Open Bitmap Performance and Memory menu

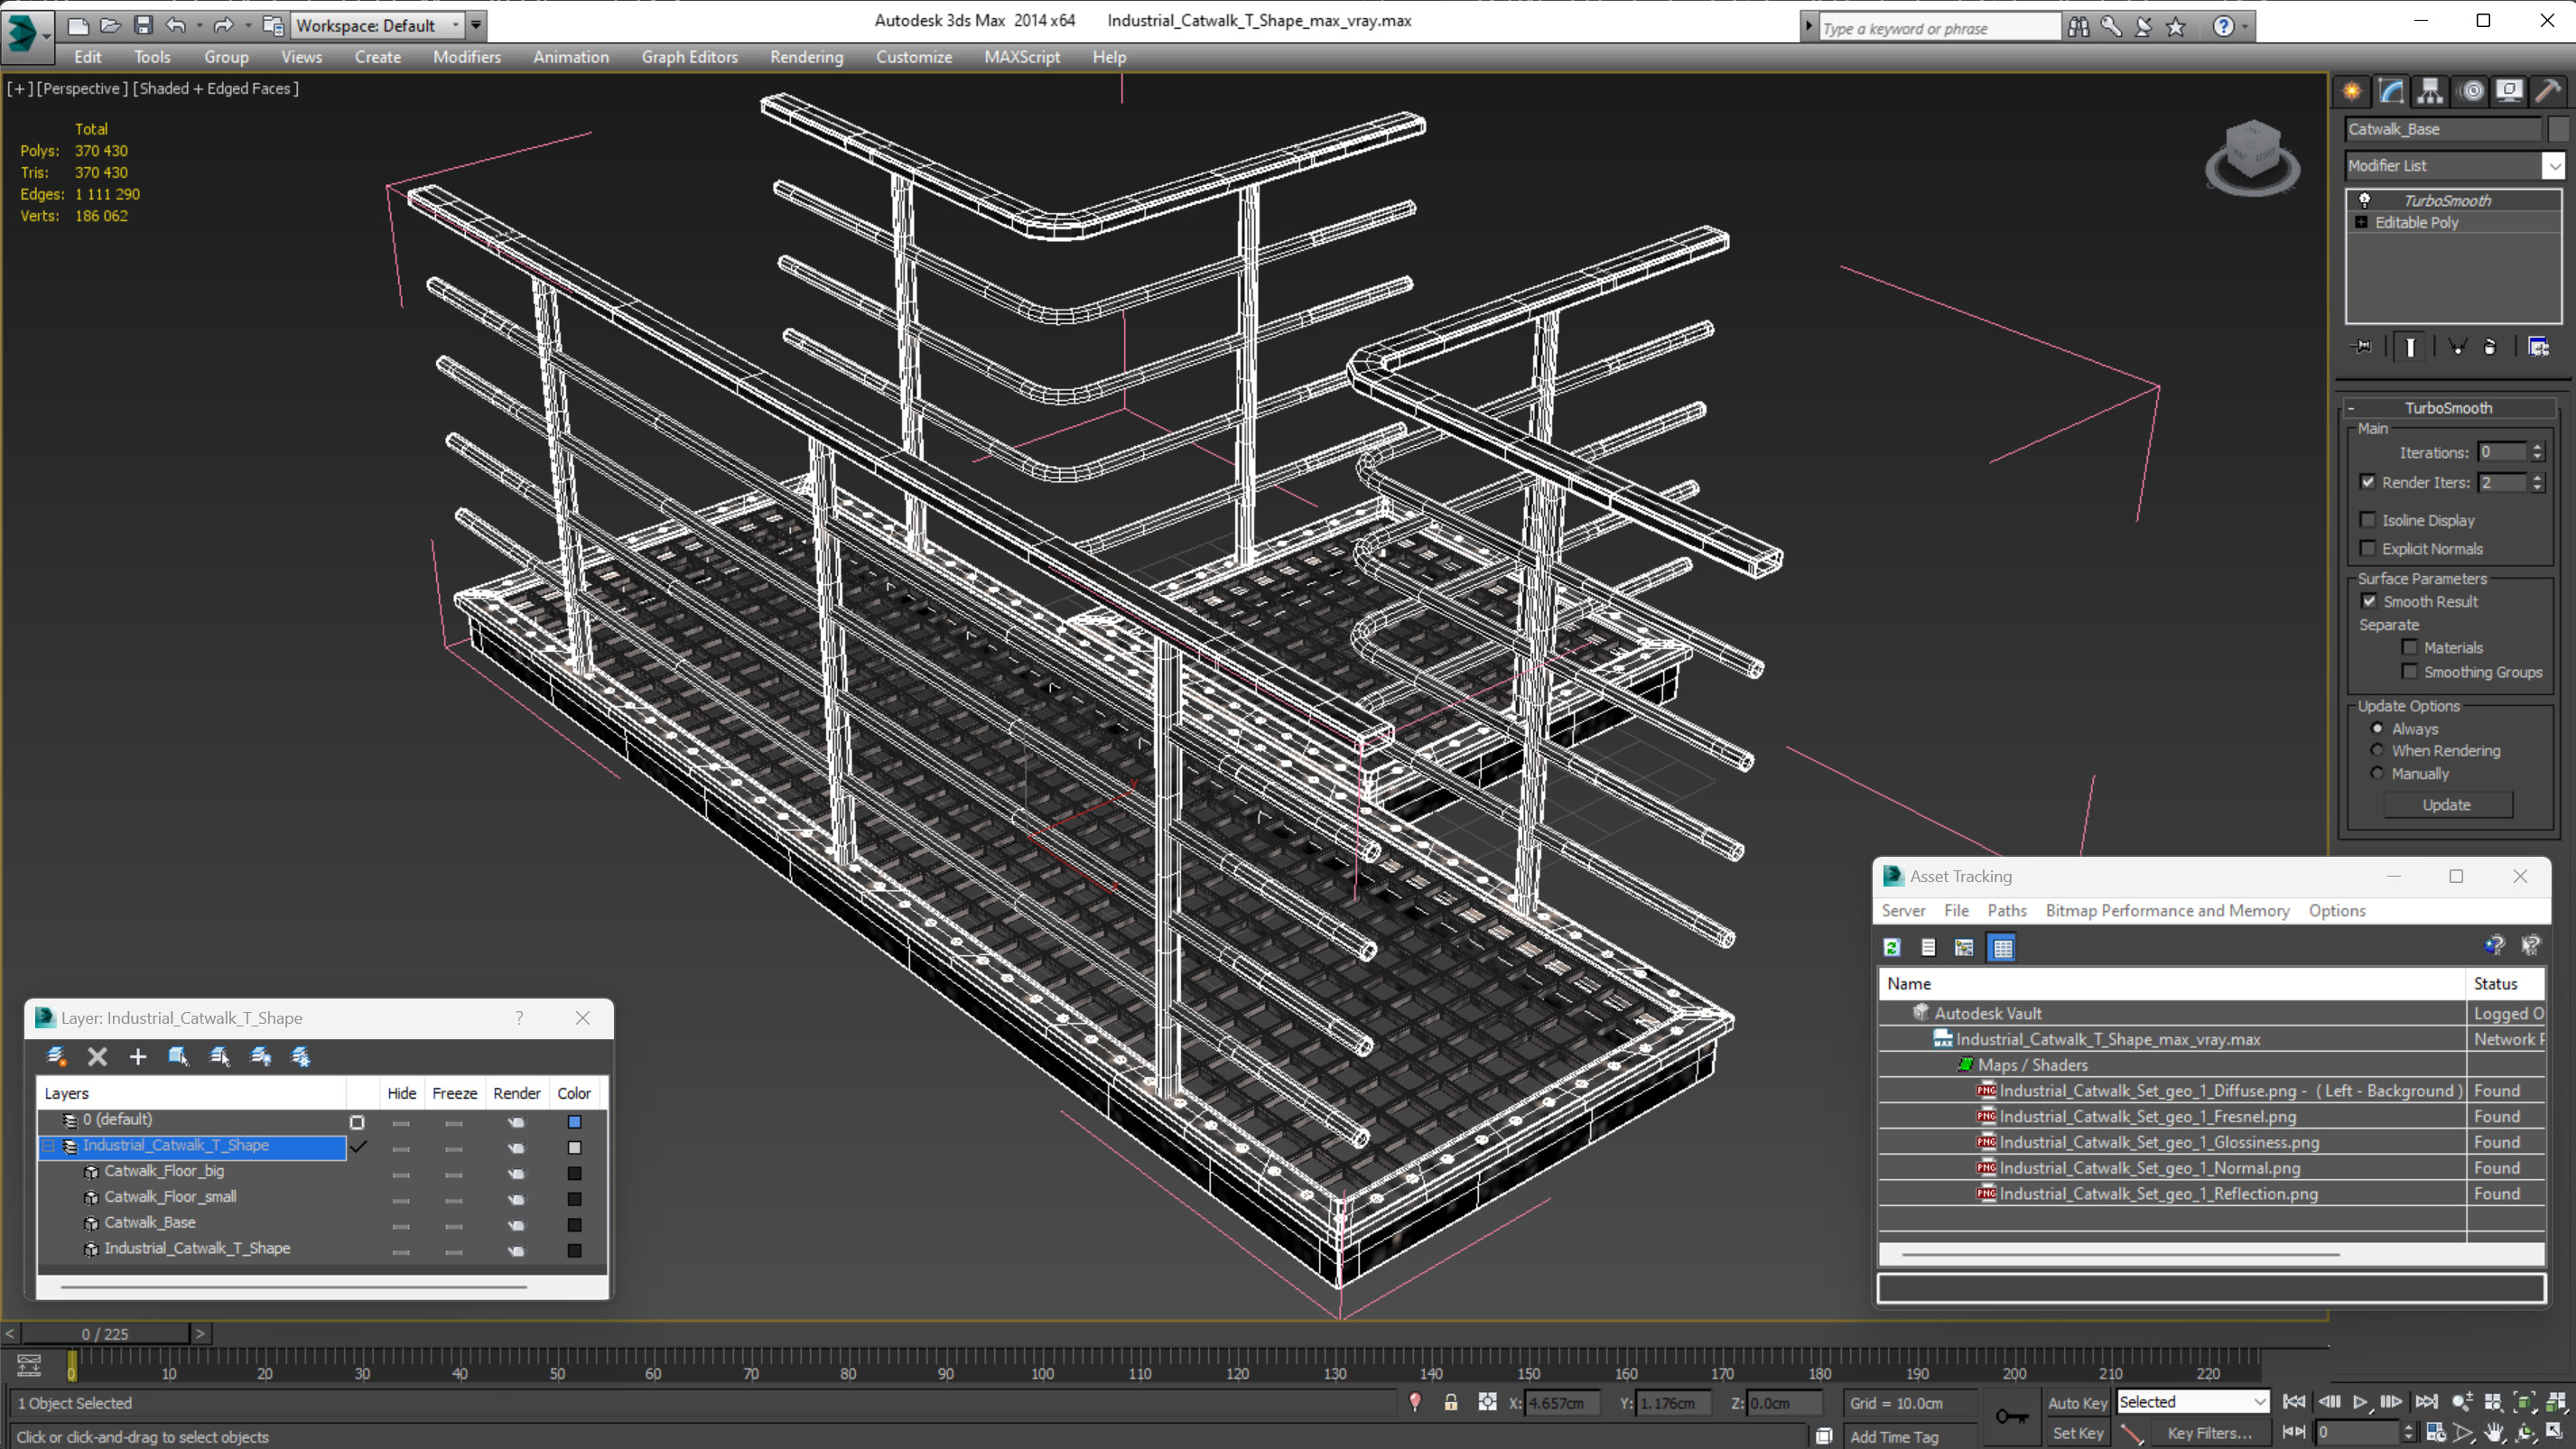(2167, 910)
